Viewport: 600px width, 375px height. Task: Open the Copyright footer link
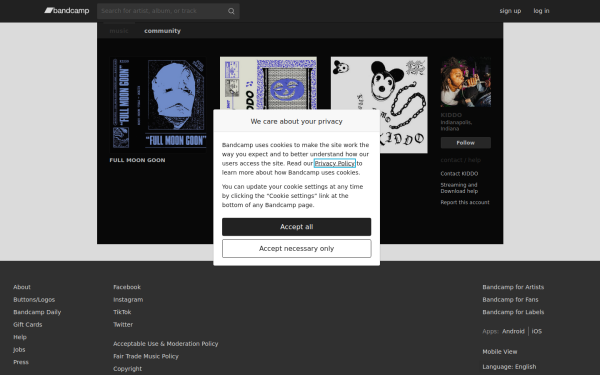point(127,369)
